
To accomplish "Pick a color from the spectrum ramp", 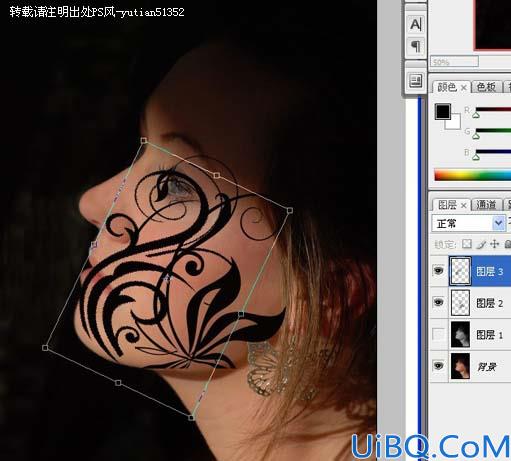I will pos(472,175).
